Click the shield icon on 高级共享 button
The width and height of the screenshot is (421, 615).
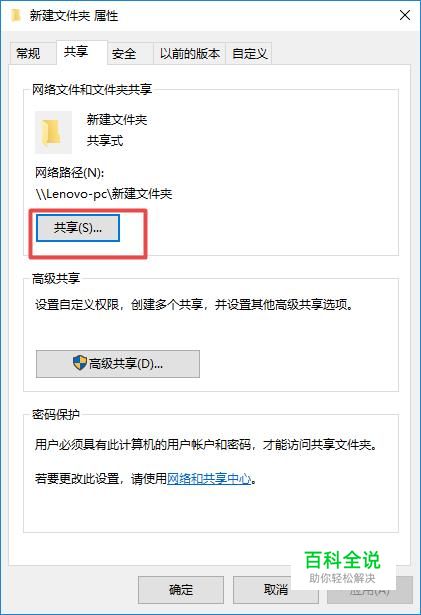click(80, 363)
